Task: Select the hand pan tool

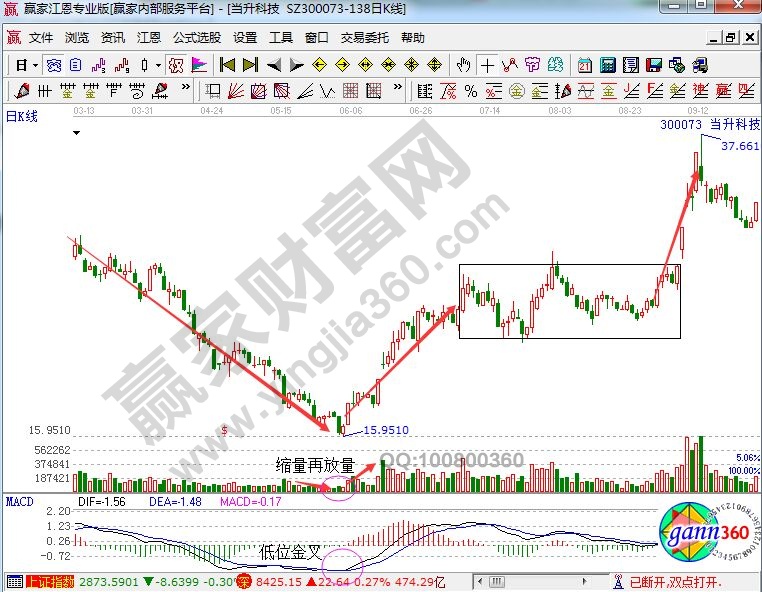Action: (x=463, y=65)
